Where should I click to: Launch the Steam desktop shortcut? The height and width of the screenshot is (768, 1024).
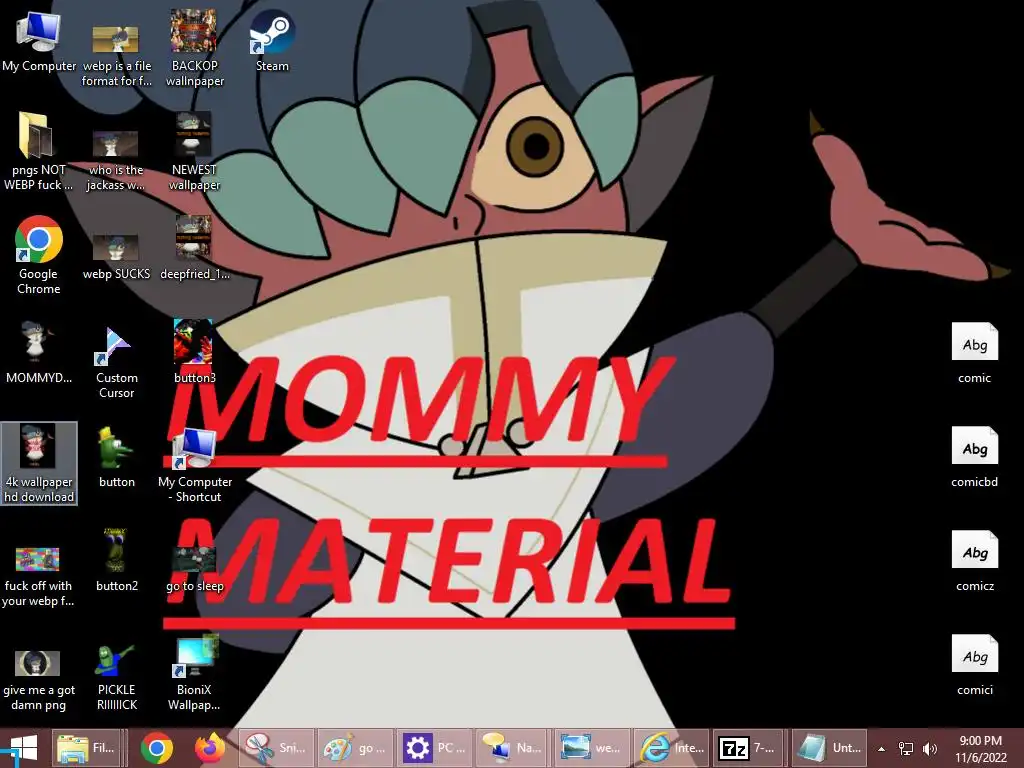(272, 42)
